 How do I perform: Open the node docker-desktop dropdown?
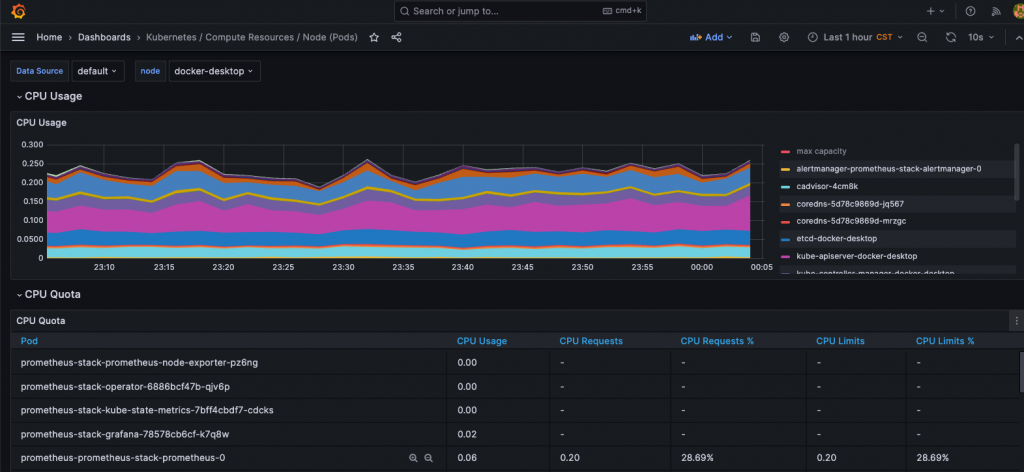coord(215,71)
